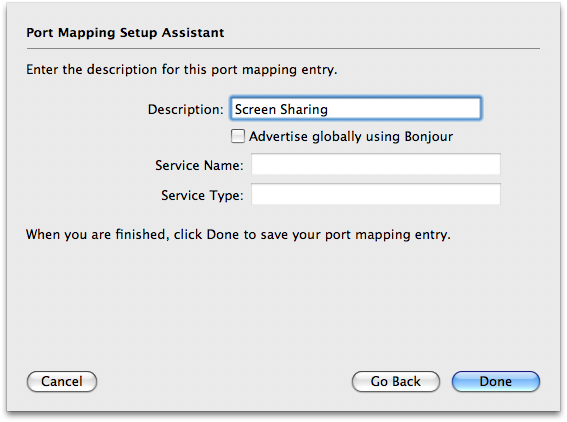Click the 'Service Type:' label
This screenshot has height=422, width=567.
202,196
